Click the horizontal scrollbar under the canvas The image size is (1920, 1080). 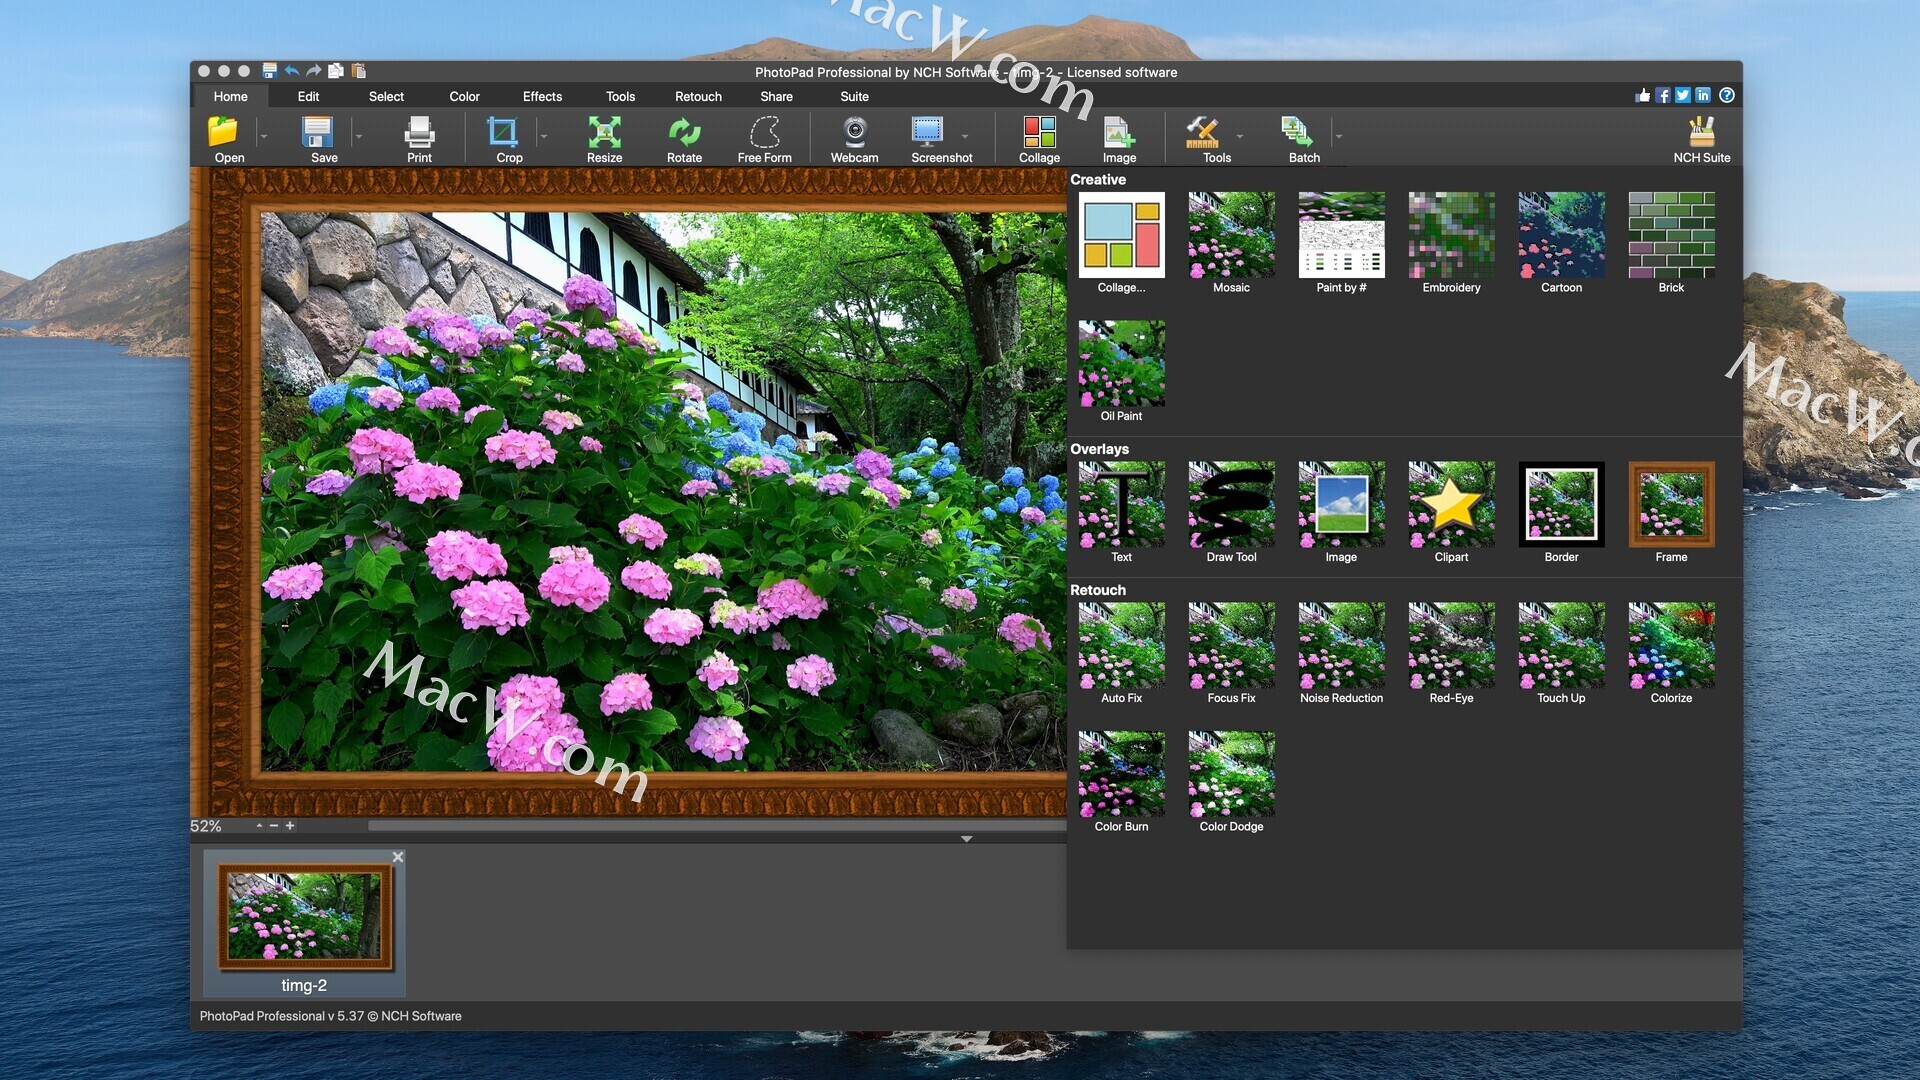(715, 826)
